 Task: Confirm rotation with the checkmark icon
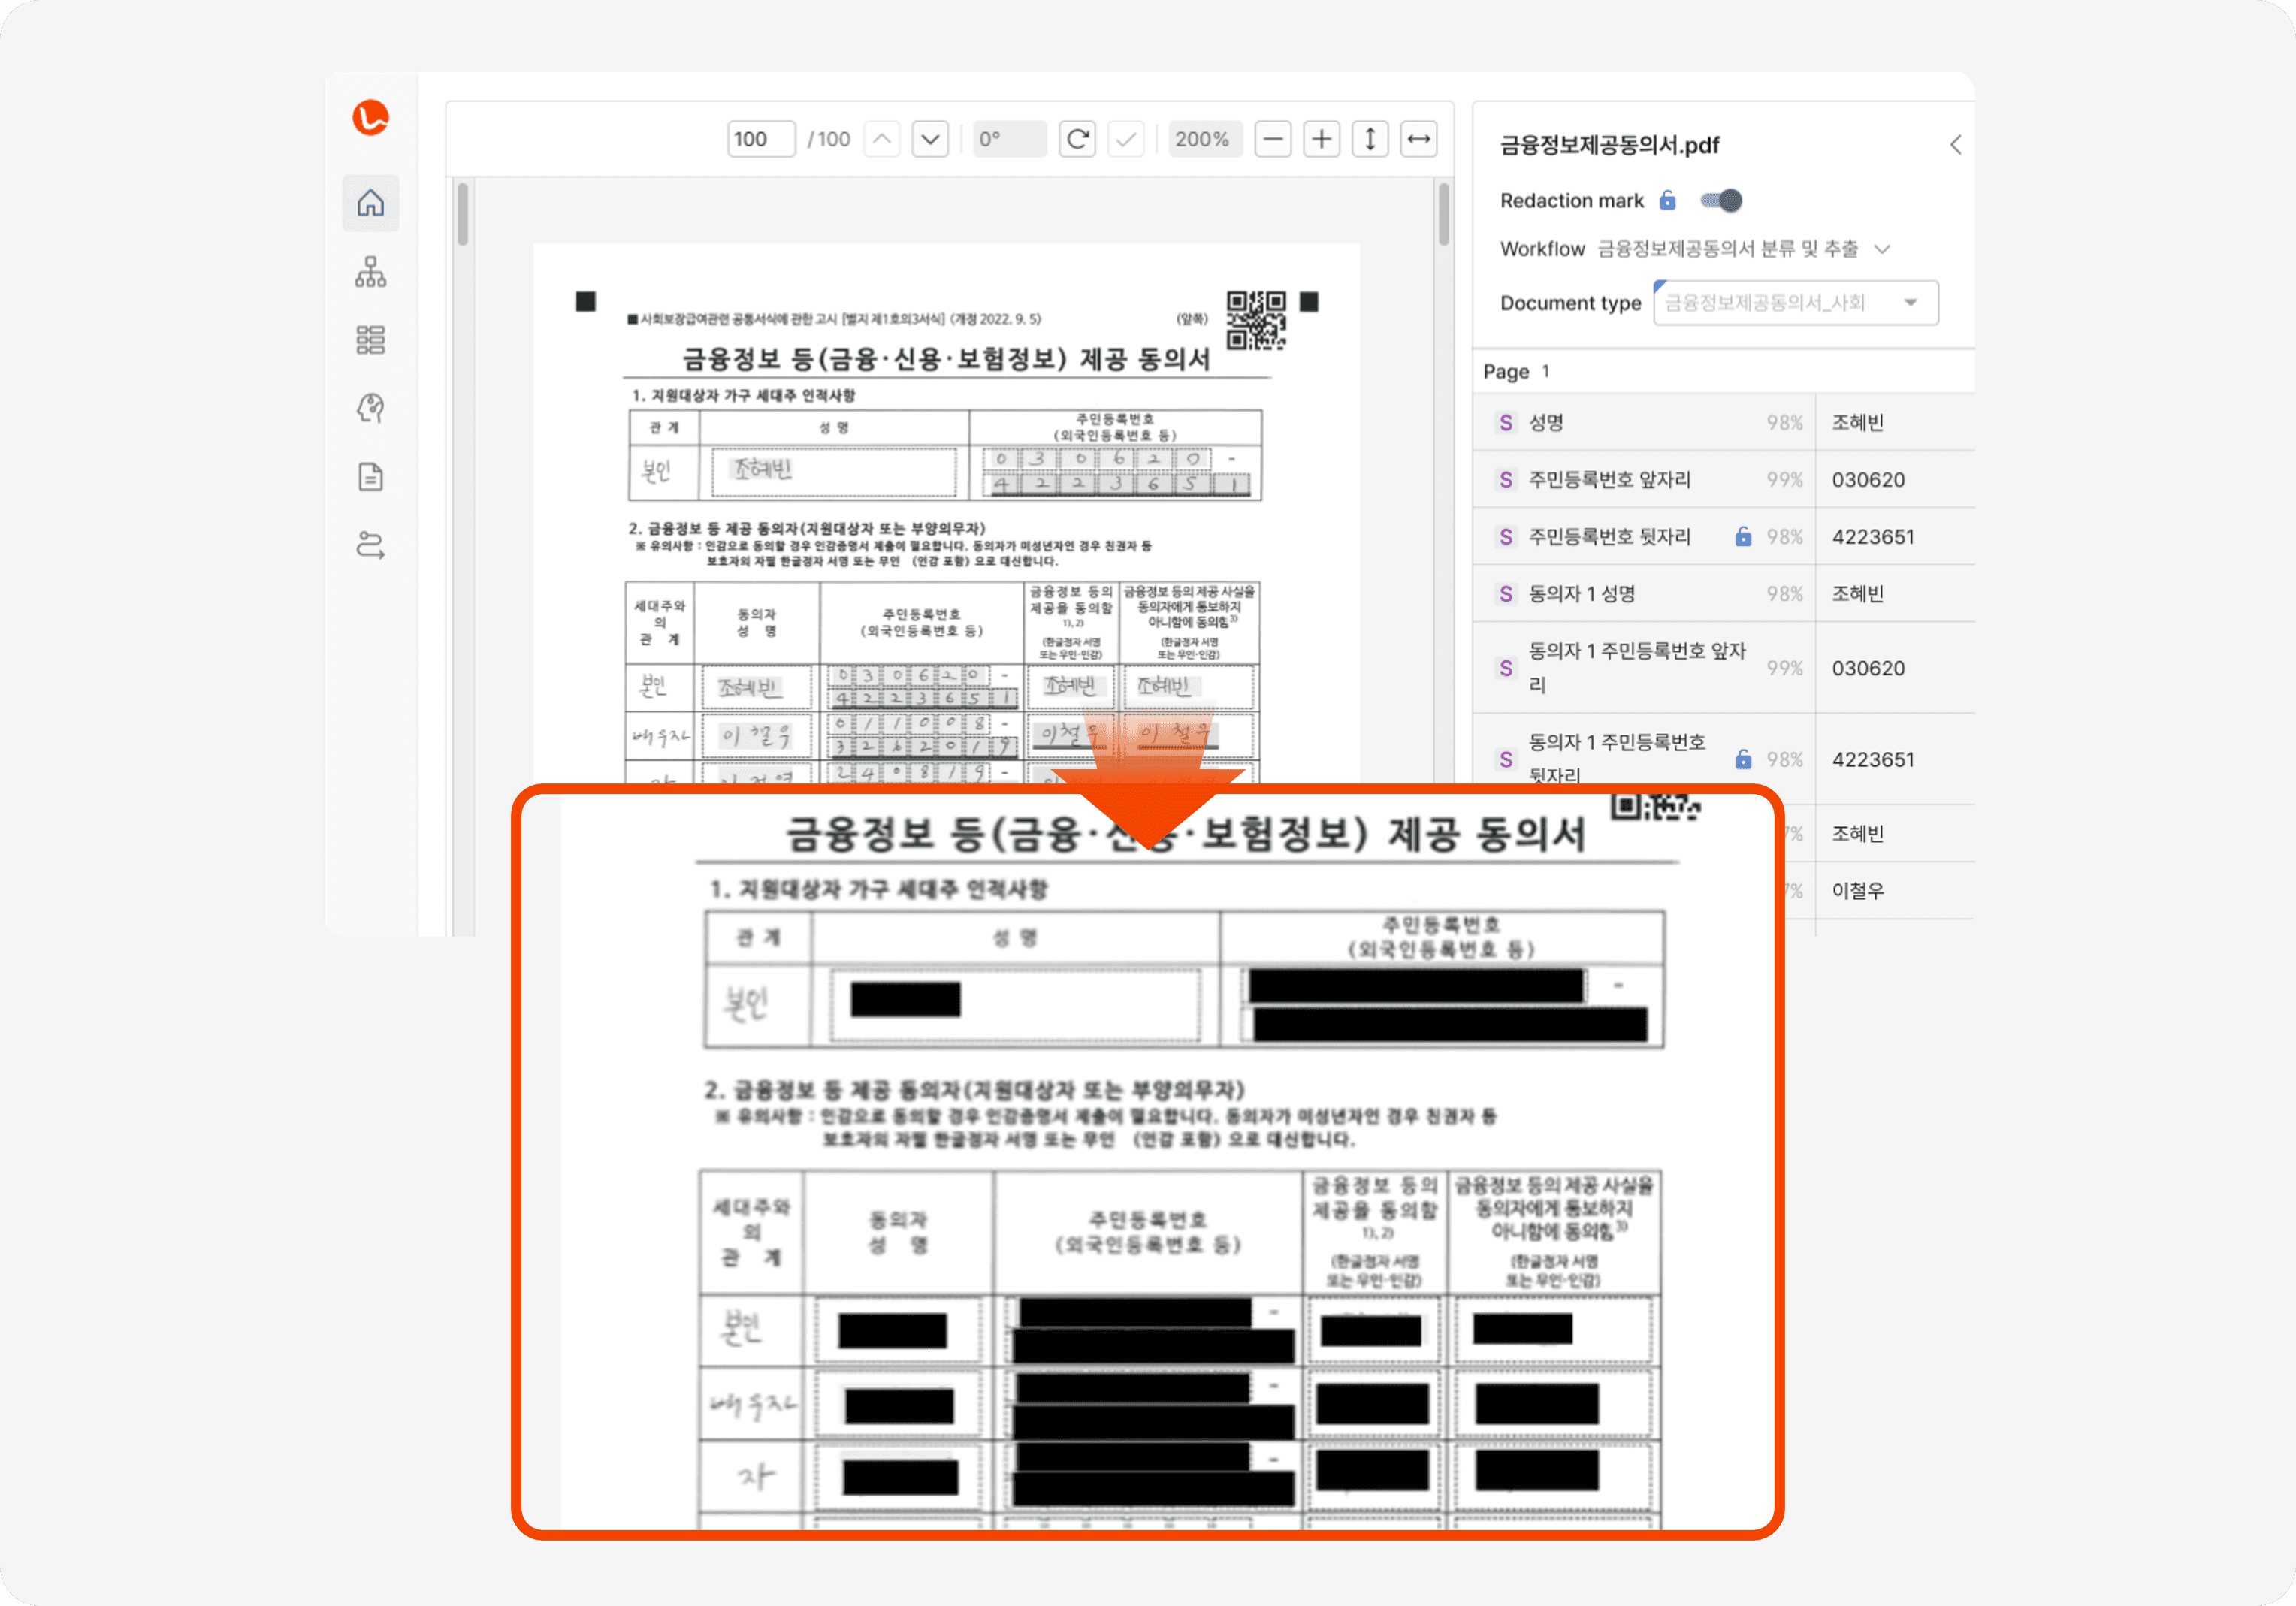(x=1126, y=139)
